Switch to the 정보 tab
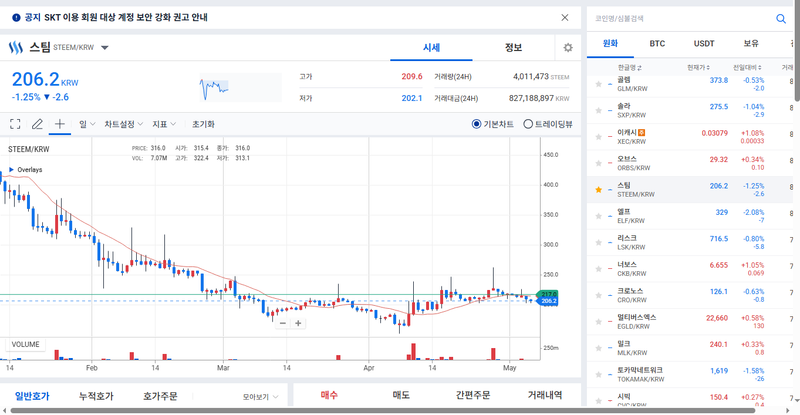Image resolution: width=800 pixels, height=415 pixels. [513, 47]
